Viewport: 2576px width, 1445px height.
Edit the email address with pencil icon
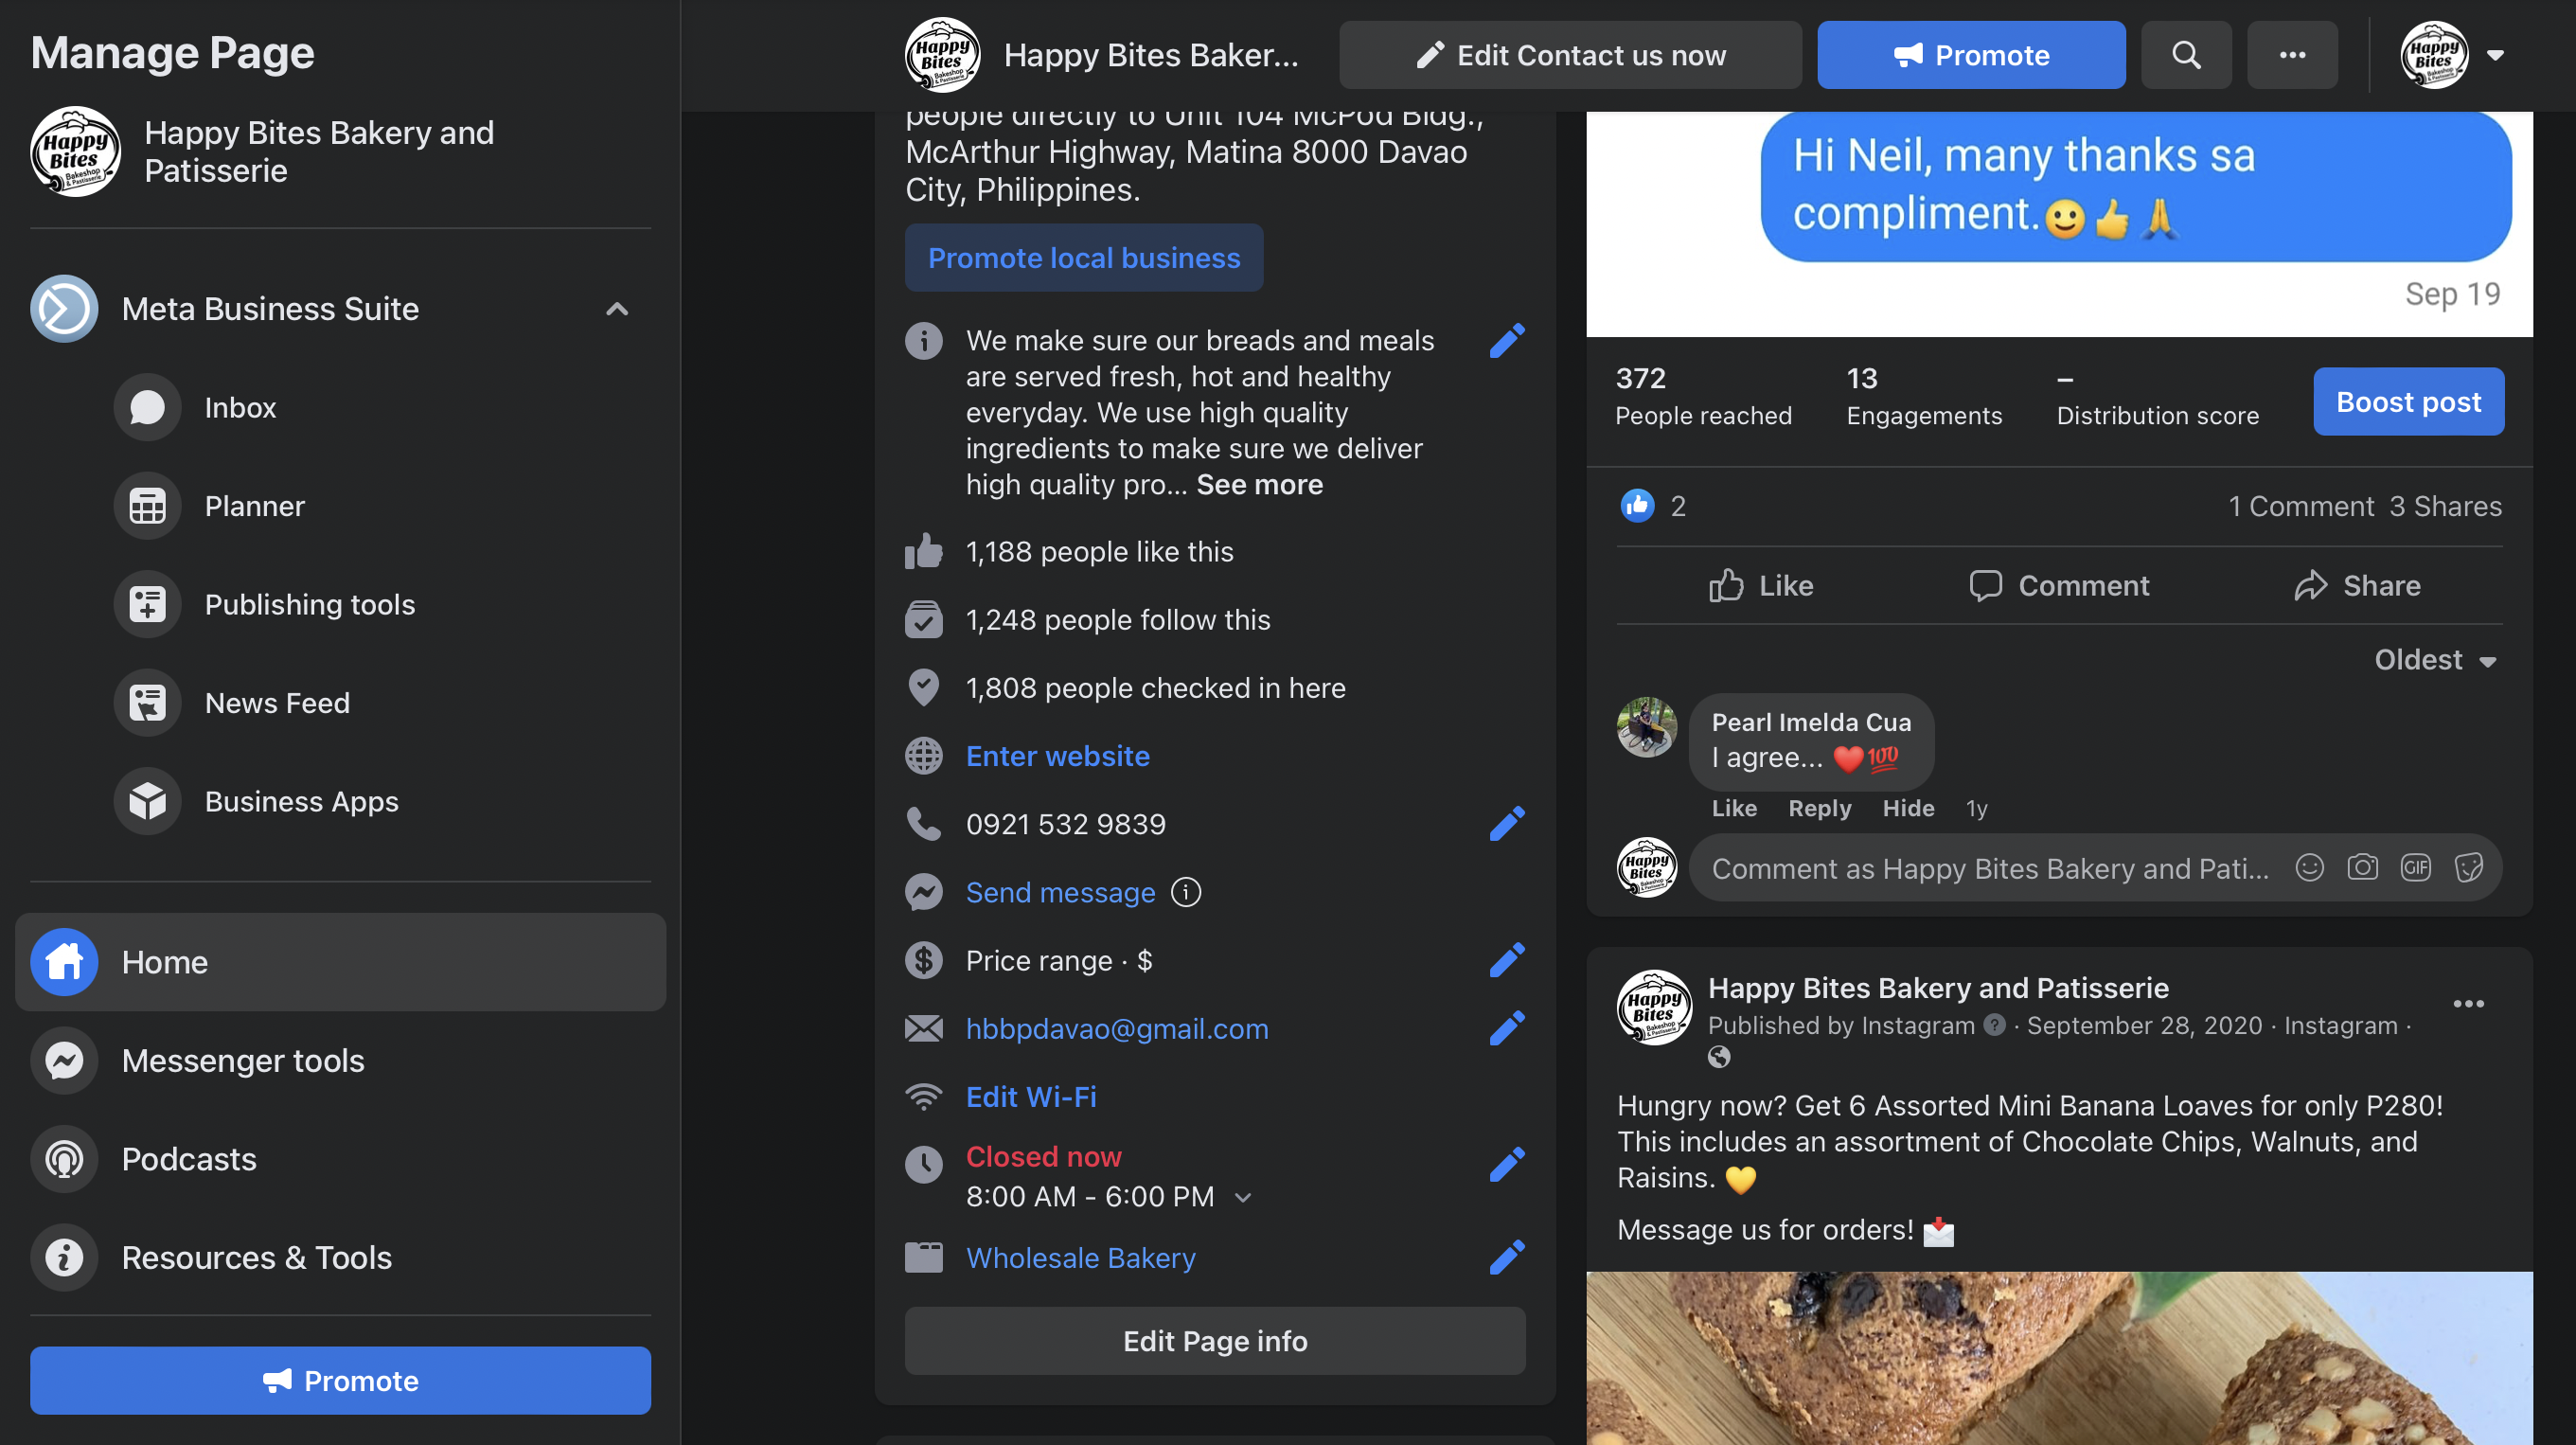click(x=1506, y=1028)
